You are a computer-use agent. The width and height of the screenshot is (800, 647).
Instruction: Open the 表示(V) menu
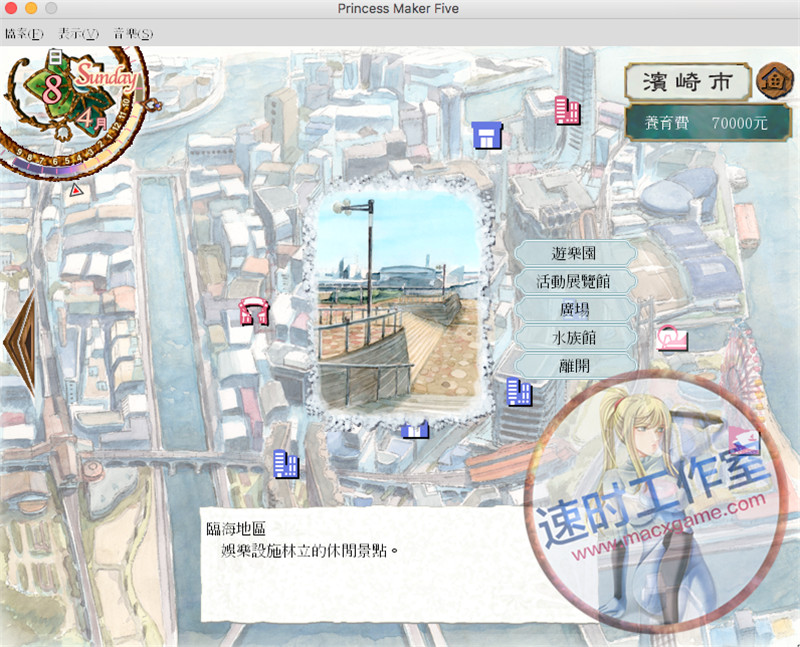coord(78,34)
